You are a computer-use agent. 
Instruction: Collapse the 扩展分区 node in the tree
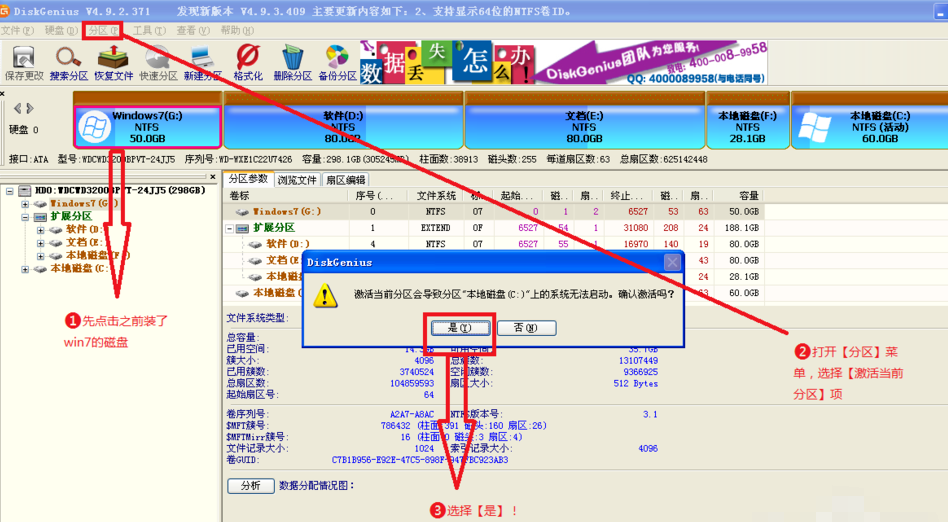click(25, 217)
